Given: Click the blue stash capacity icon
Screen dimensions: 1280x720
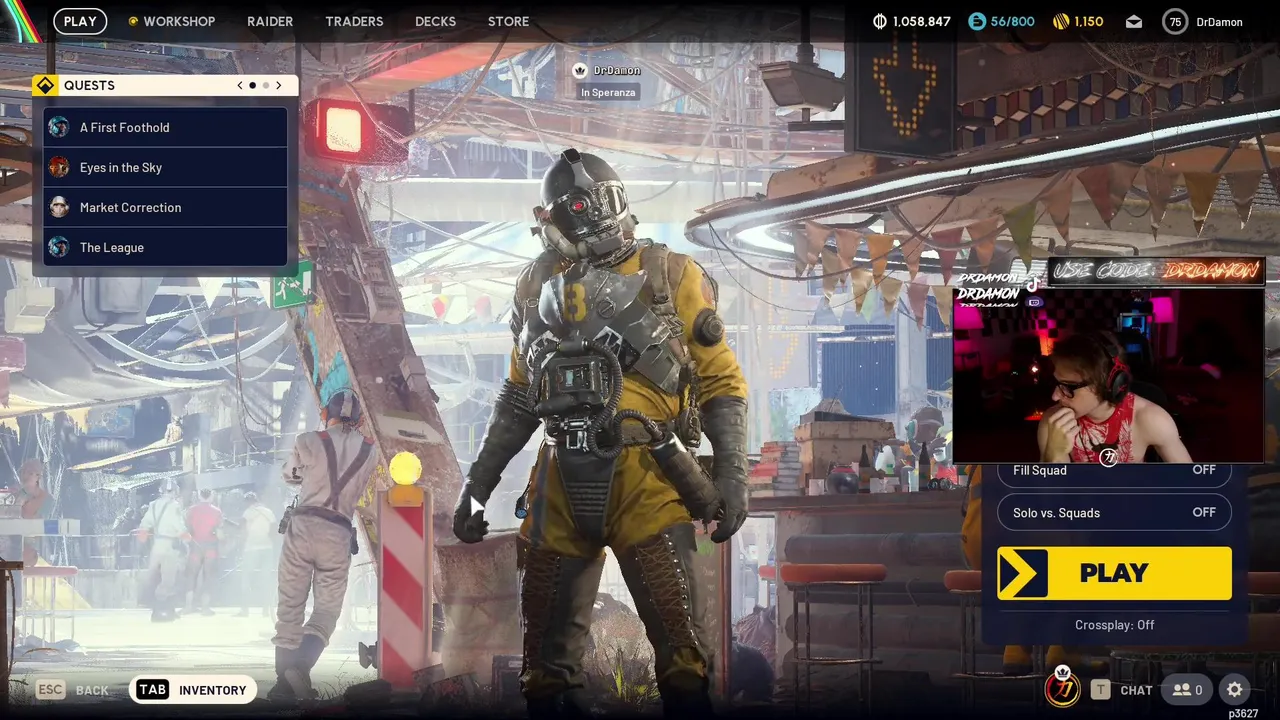Looking at the screenshot, I should point(977,21).
